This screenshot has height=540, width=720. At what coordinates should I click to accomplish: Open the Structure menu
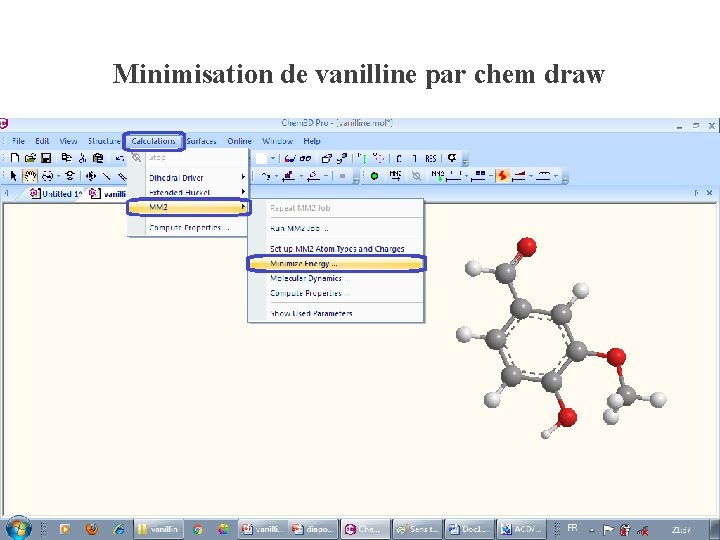pos(104,141)
